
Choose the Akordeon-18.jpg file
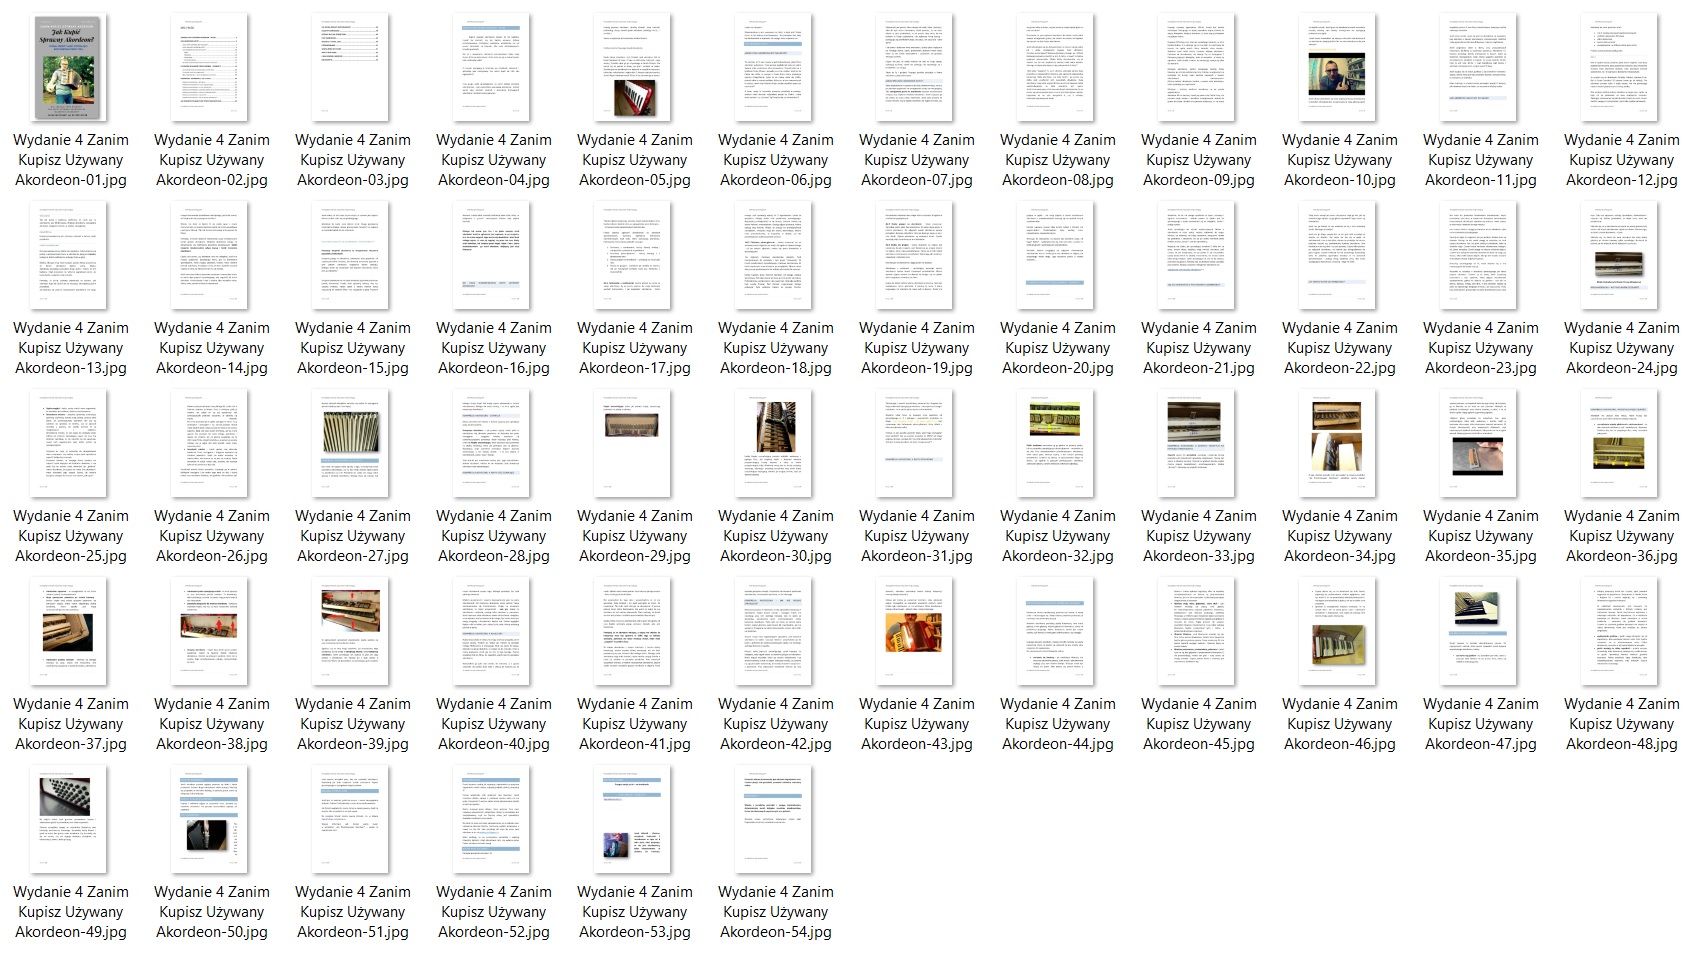tap(775, 256)
